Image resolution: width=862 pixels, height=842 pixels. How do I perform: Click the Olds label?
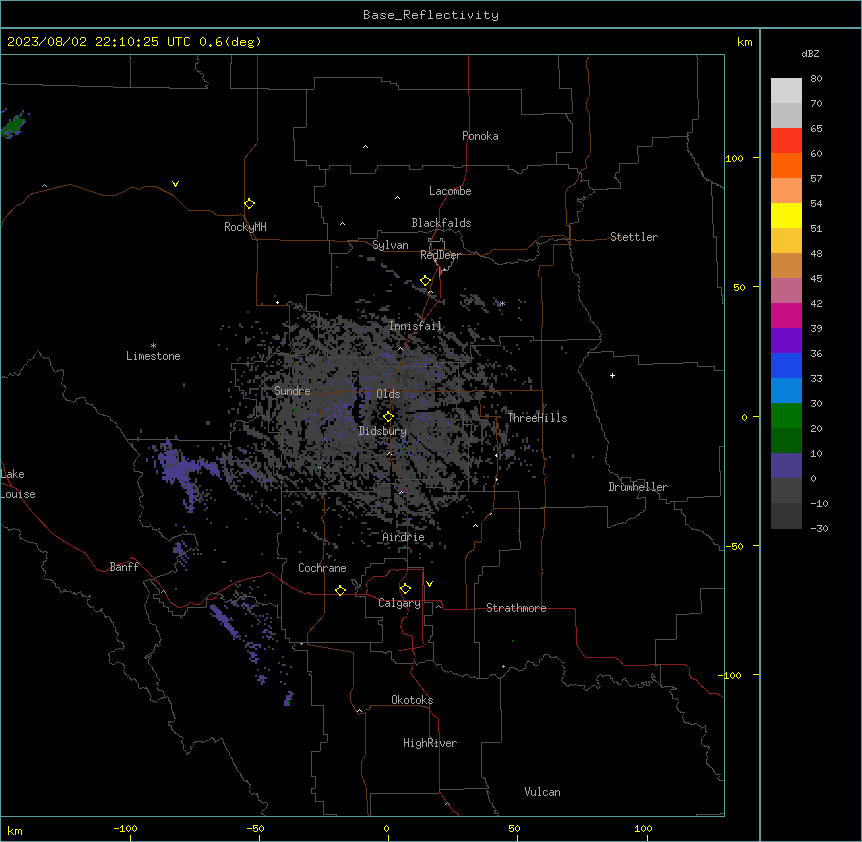coord(388,394)
